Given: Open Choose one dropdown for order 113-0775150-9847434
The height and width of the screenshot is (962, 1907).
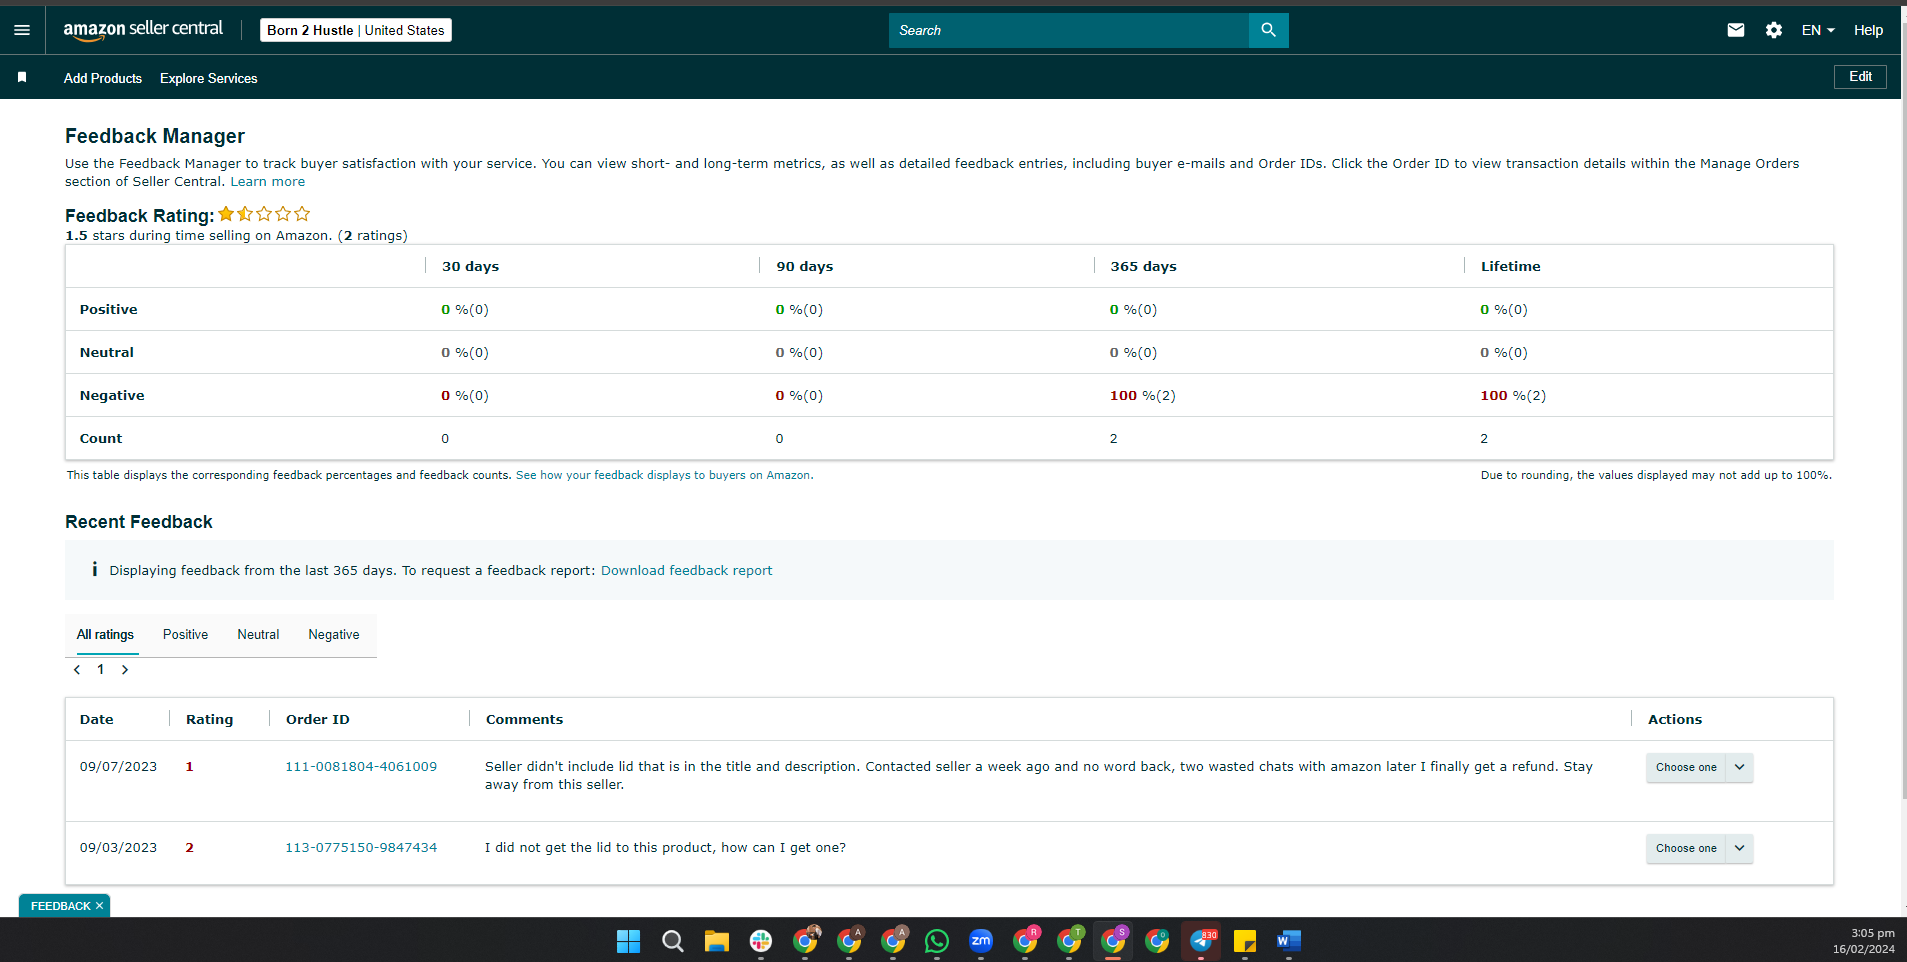Looking at the screenshot, I should [1699, 848].
